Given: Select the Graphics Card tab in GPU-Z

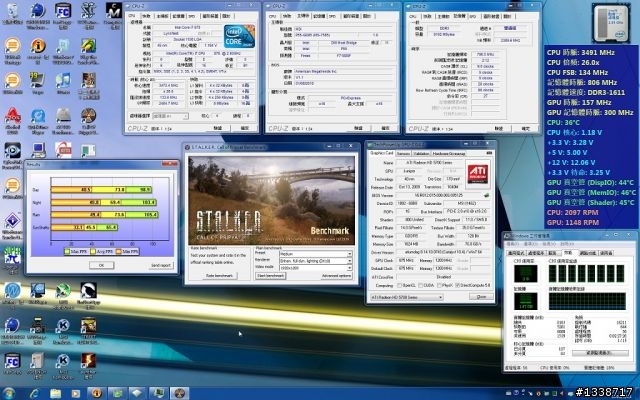Looking at the screenshot, I should point(382,153).
